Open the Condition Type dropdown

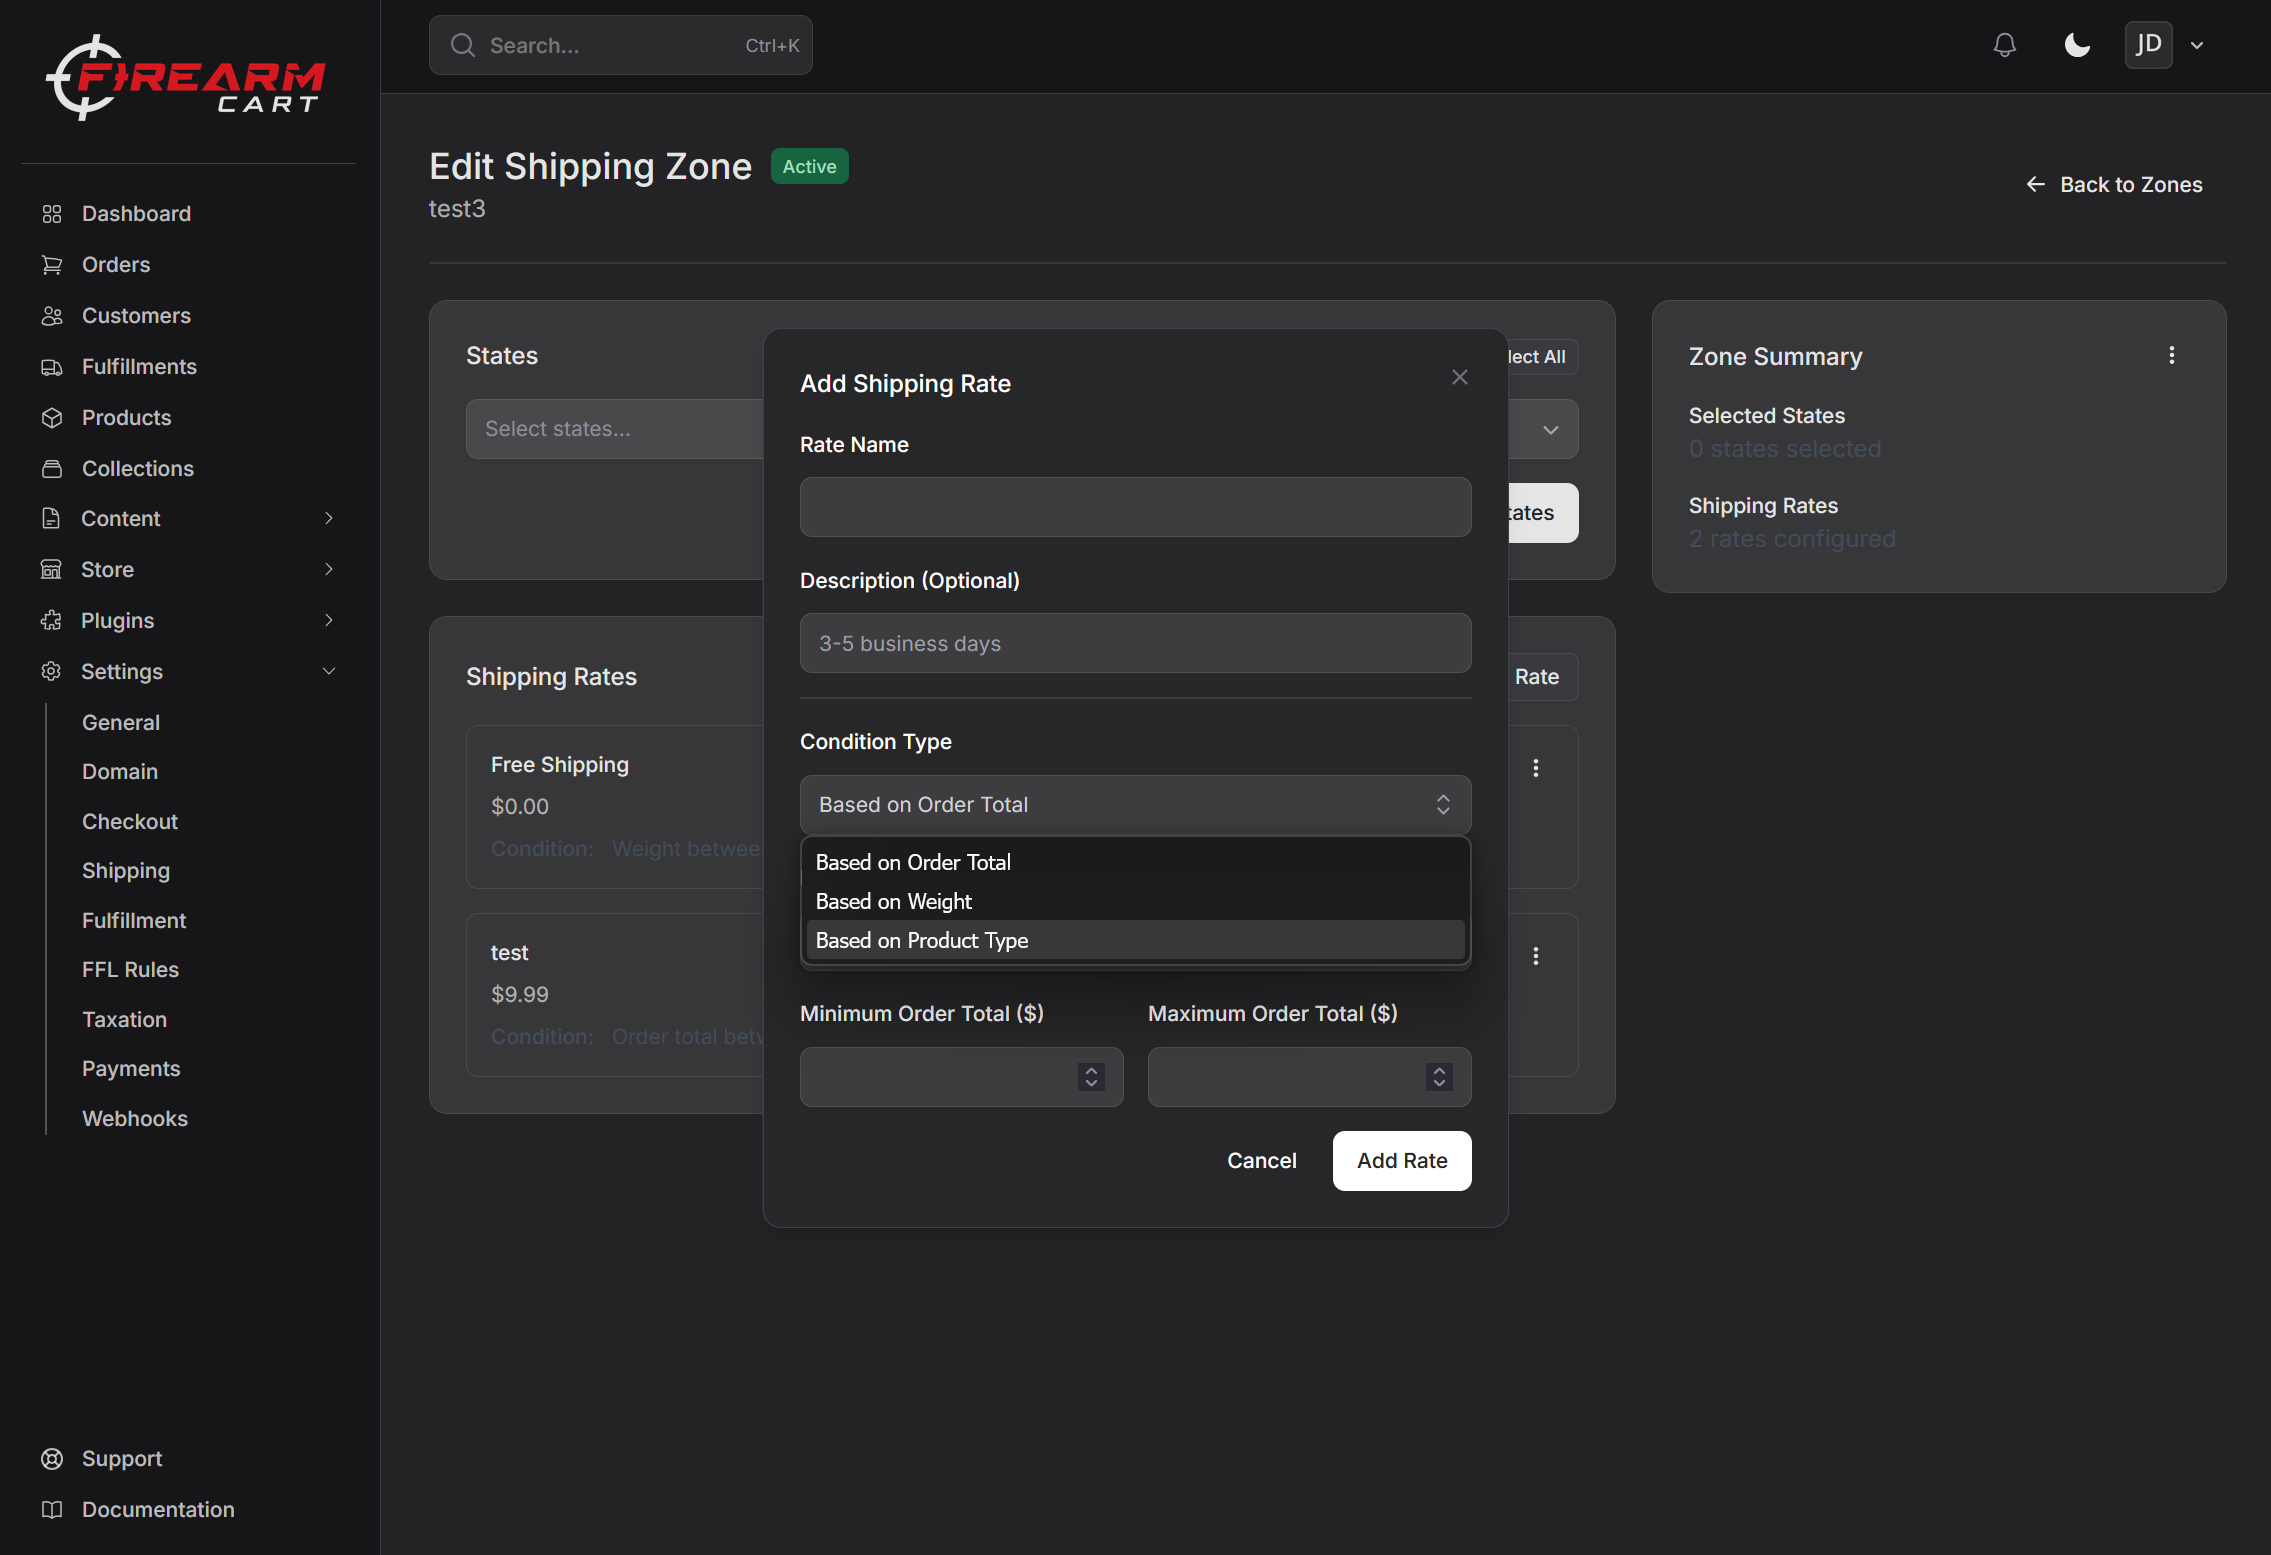coord(1135,805)
